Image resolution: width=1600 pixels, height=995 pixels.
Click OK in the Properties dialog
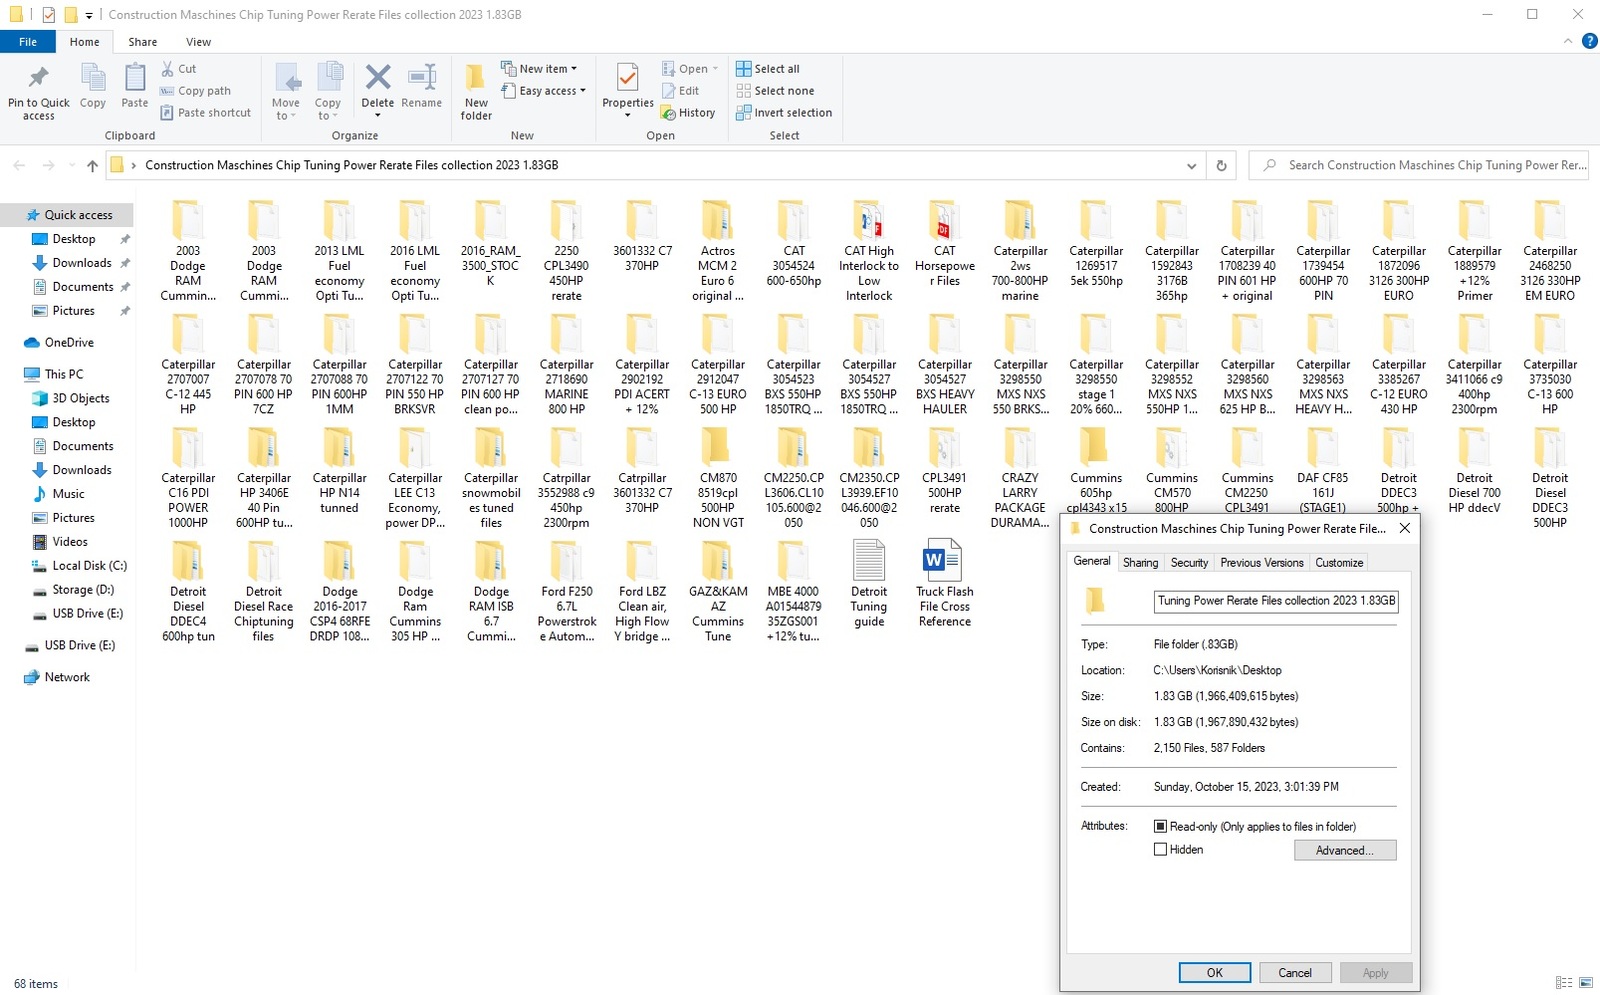point(1214,973)
